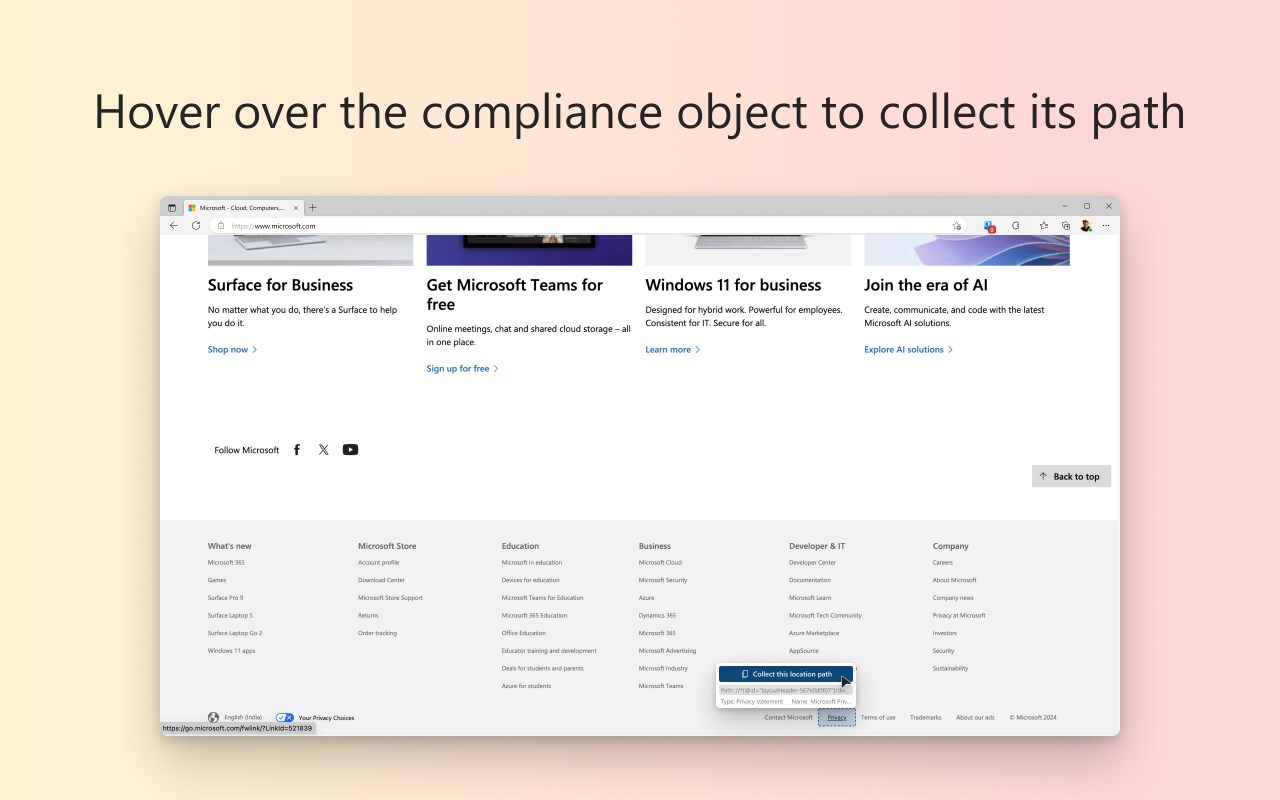Open Microsoft Store Support link

[x=390, y=598]
